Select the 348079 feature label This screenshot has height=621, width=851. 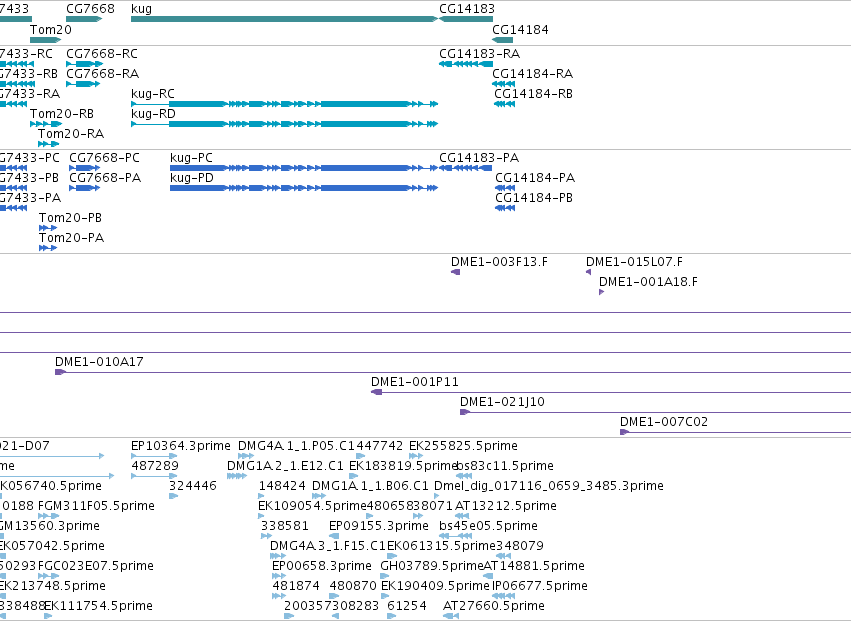[520, 546]
